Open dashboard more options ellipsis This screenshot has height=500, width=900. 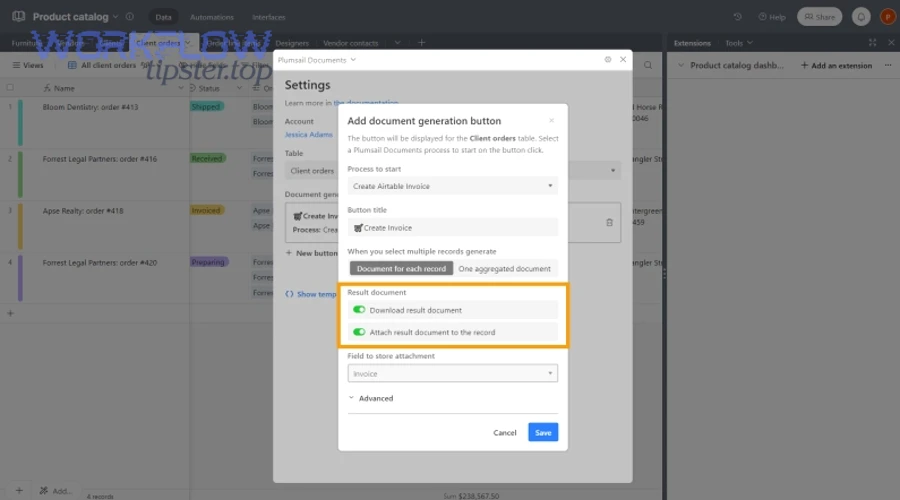pyautogui.click(x=888, y=65)
